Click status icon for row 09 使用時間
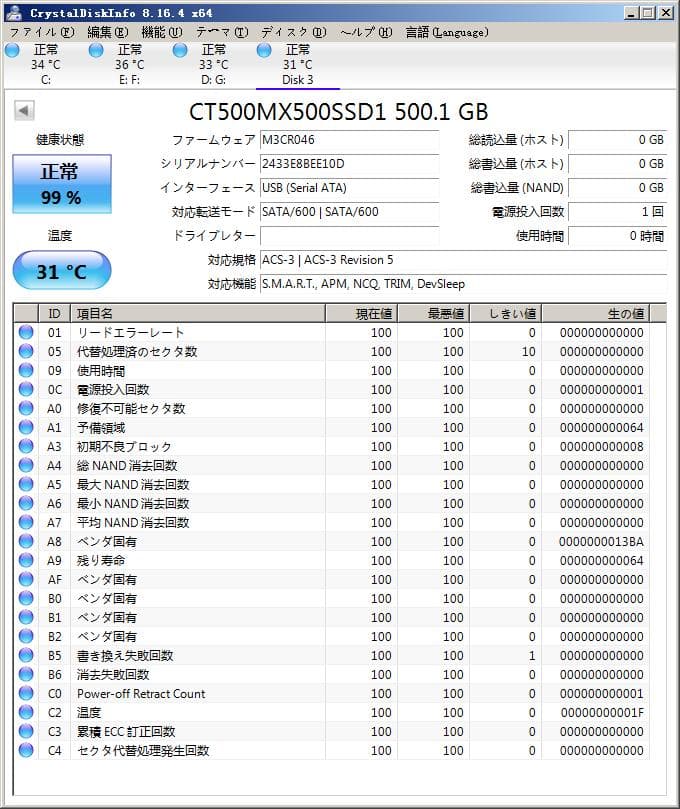Image resolution: width=680 pixels, height=809 pixels. (x=26, y=370)
